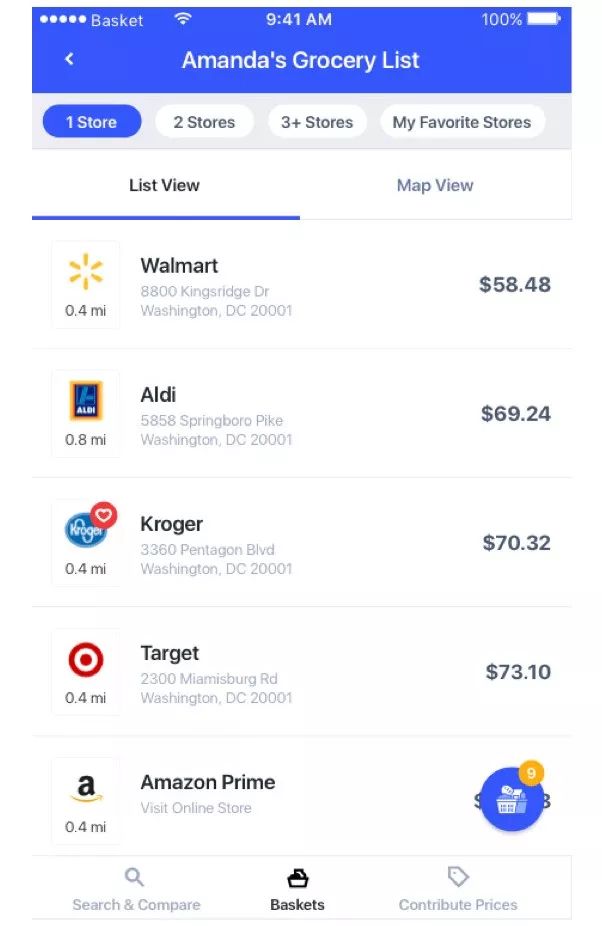Tap the Amazon Prime logo
602x926 pixels.
coord(86,790)
